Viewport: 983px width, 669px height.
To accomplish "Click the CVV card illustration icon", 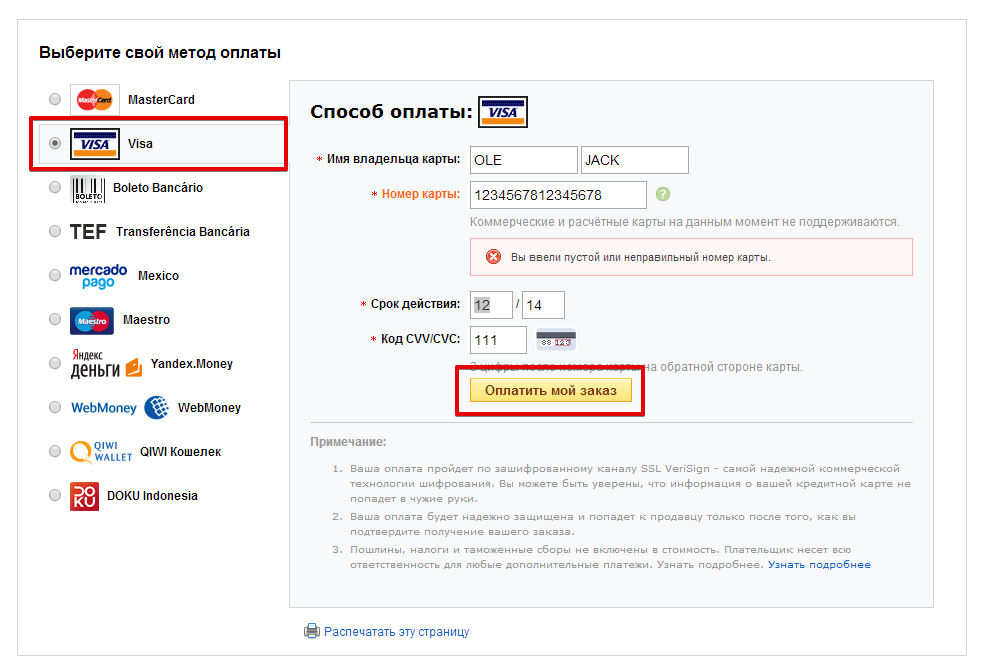I will [555, 340].
